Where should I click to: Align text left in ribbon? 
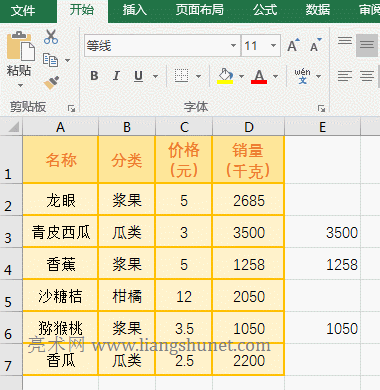point(345,76)
